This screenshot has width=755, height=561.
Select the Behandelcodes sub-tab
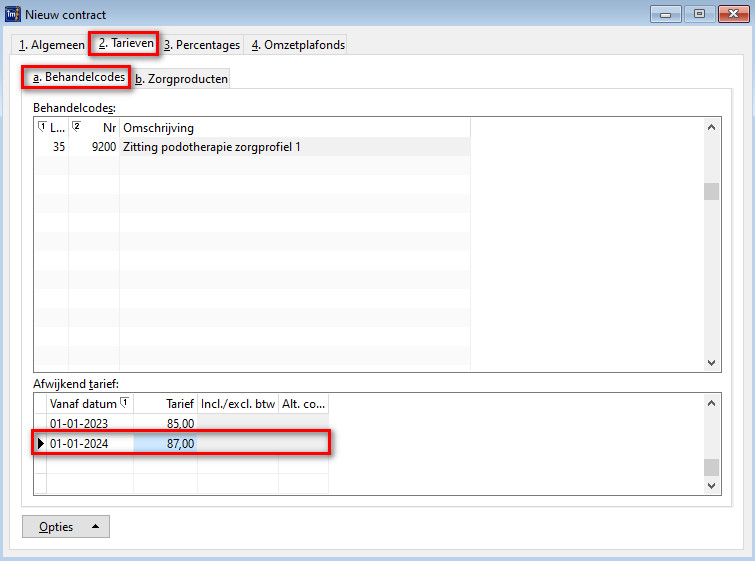point(78,77)
